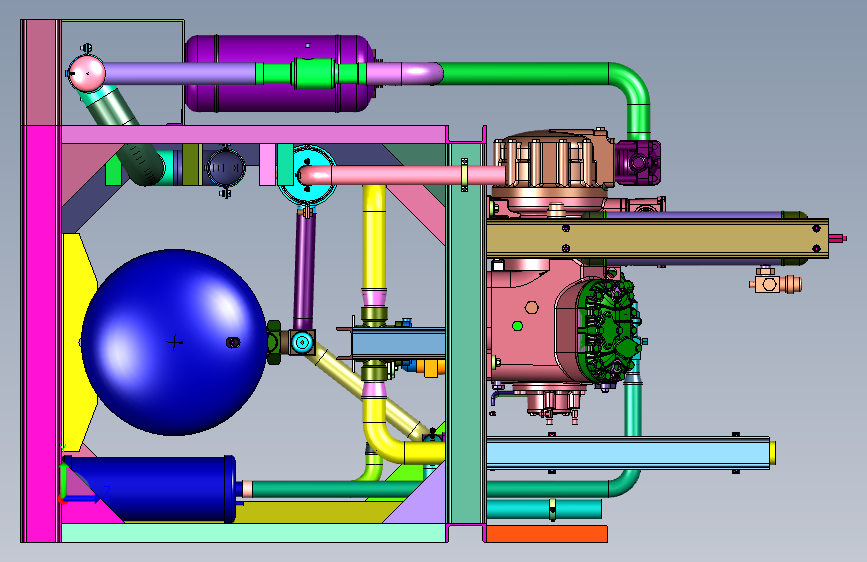
Task: Pick the steel blue box beam in center
Action: 398,343
